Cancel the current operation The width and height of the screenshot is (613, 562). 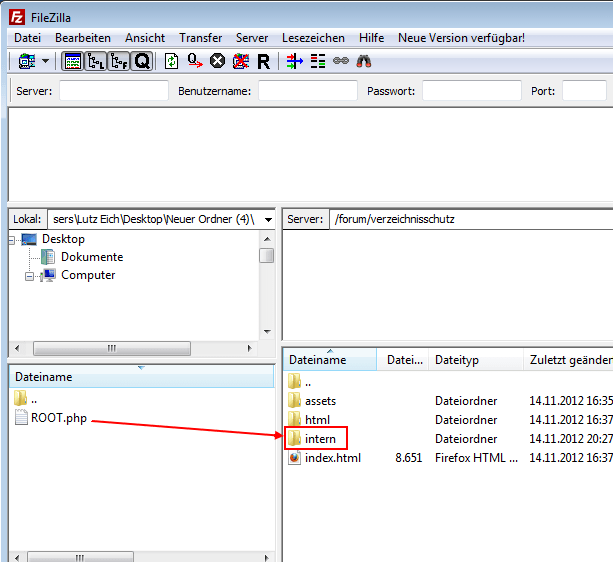217,61
